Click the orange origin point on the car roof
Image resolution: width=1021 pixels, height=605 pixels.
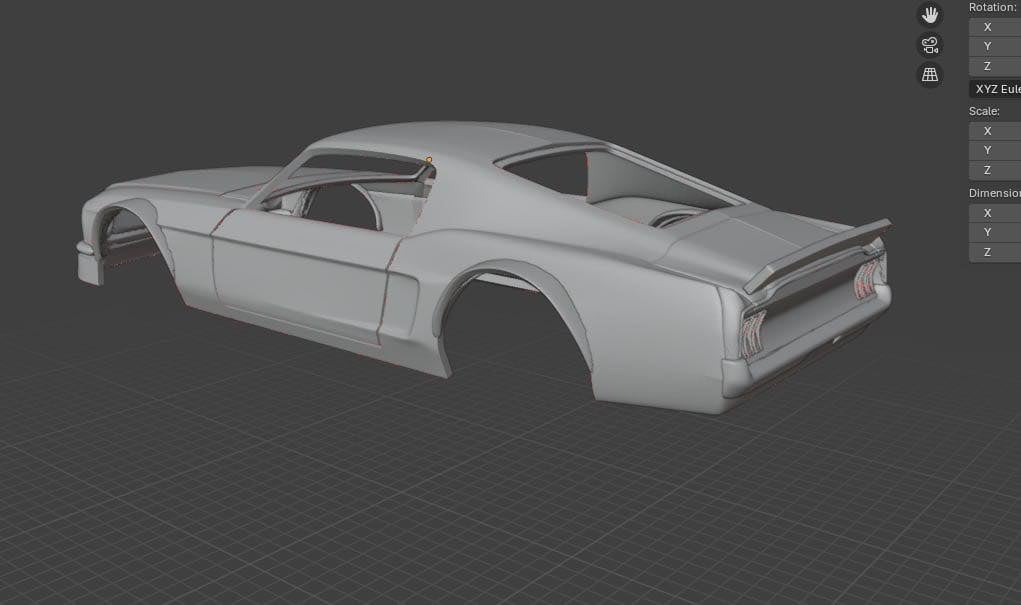click(429, 159)
